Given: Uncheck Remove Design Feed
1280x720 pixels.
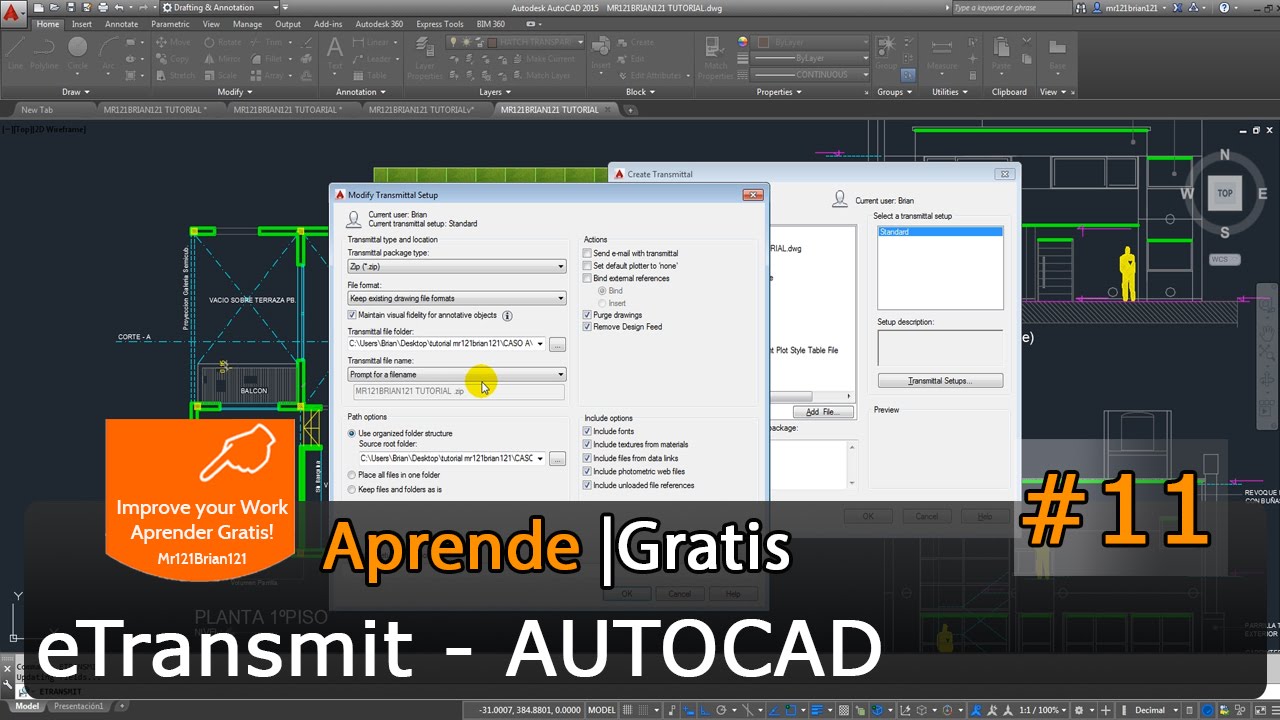Looking at the screenshot, I should pos(588,327).
